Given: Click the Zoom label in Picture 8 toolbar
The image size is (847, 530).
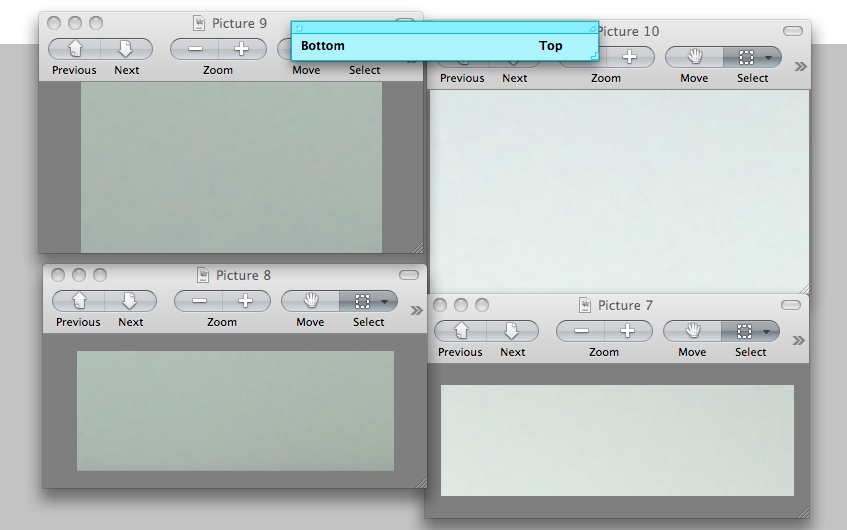Looking at the screenshot, I should 222,322.
